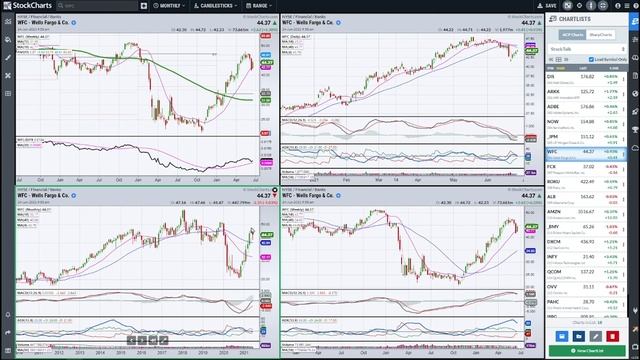Image resolution: width=640 pixels, height=360 pixels.
Task: Switch to the SharpCharts tab
Action: 600,35
